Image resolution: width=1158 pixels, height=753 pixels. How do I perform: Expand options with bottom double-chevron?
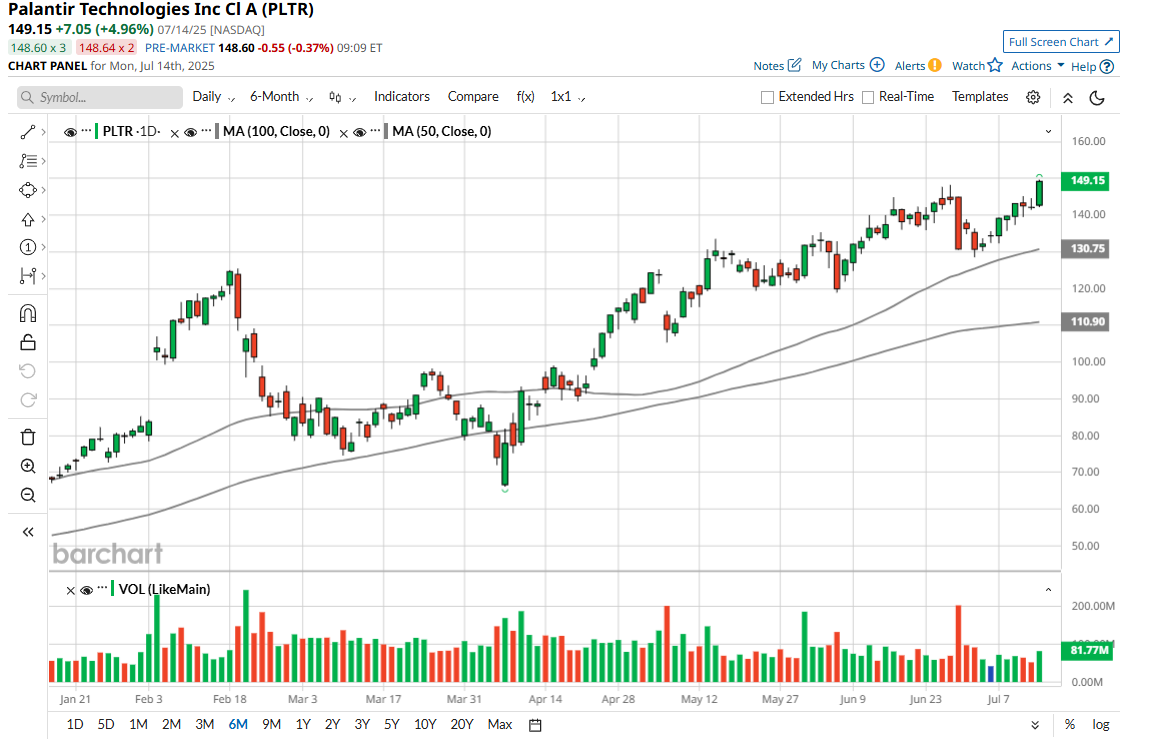[1035, 725]
